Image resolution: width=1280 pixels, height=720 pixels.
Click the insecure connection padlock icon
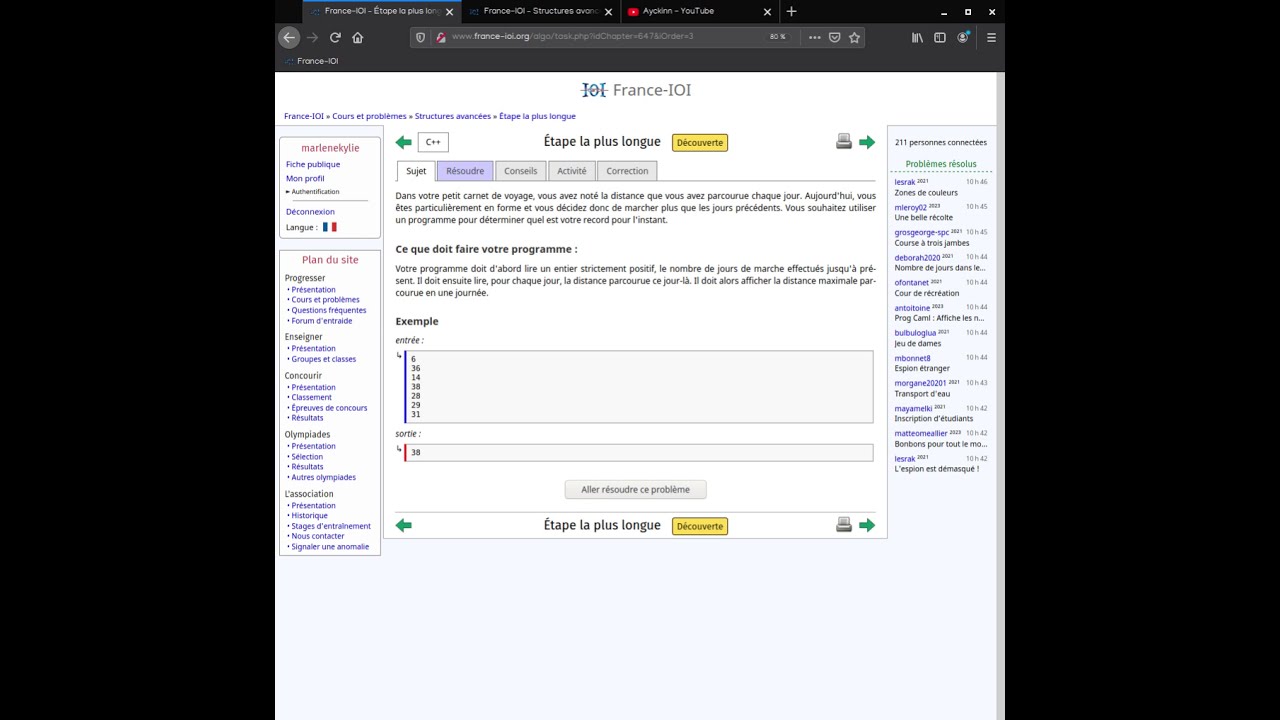[441, 37]
